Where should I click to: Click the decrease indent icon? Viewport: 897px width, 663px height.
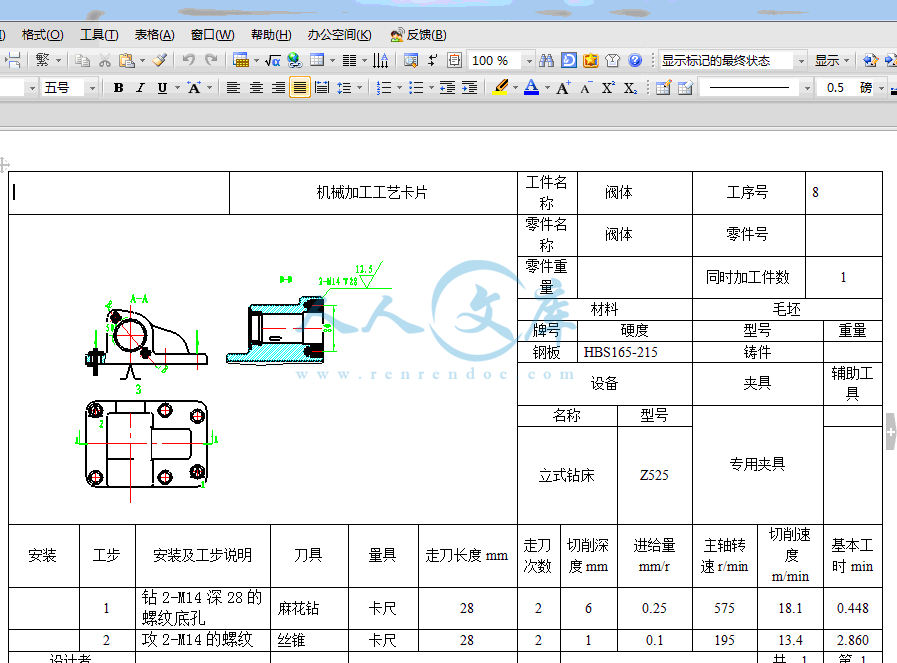[x=447, y=88]
